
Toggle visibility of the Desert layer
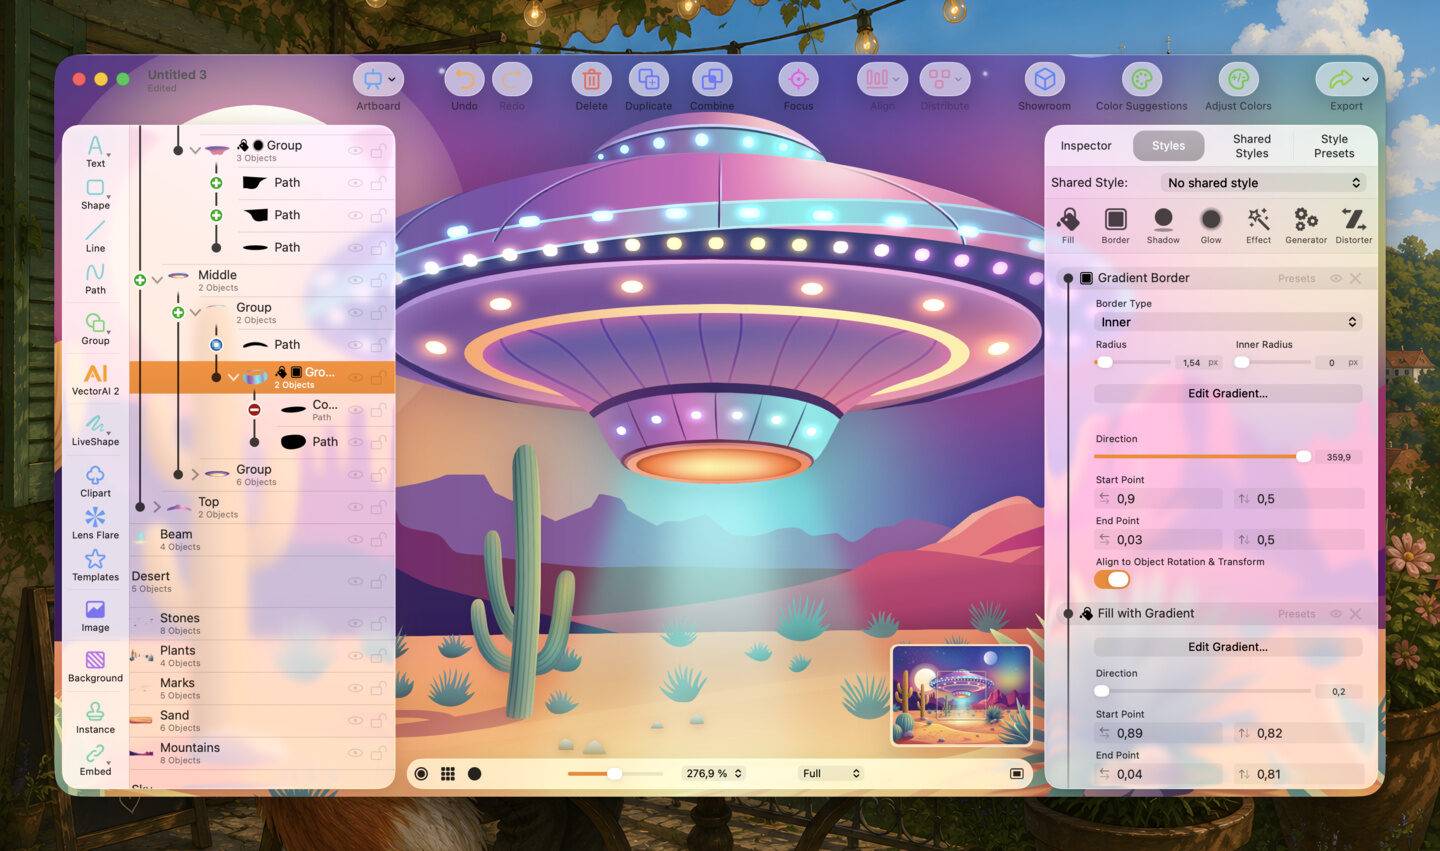(355, 582)
